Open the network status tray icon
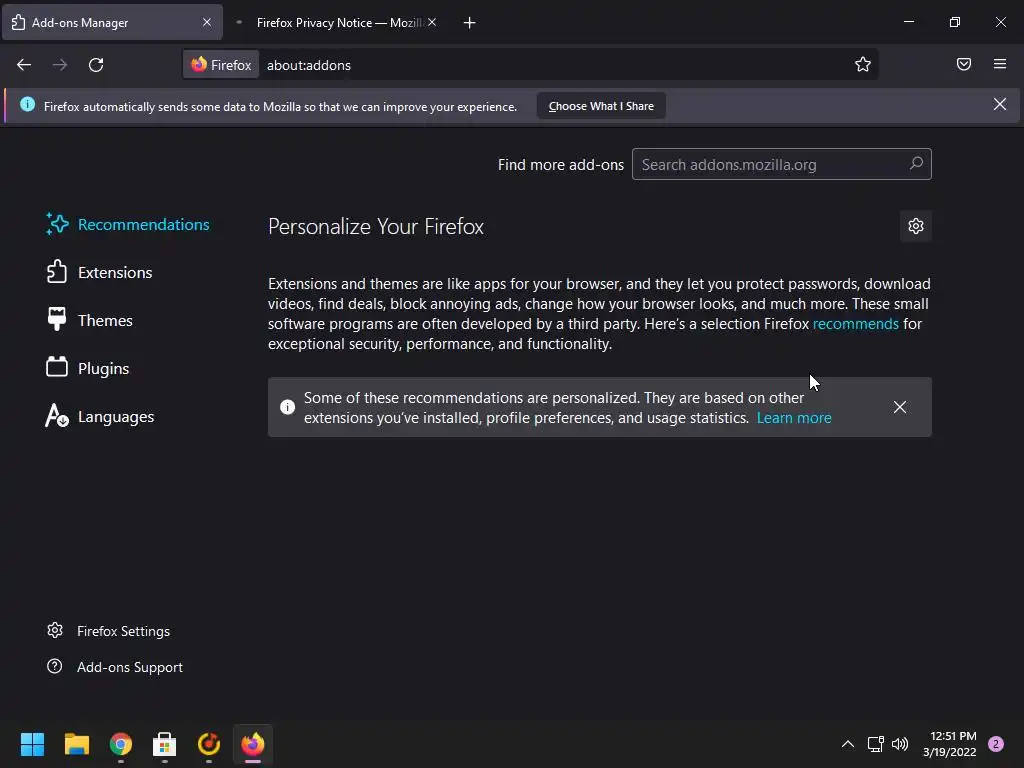This screenshot has height=768, width=1024. pyautogui.click(x=875, y=744)
